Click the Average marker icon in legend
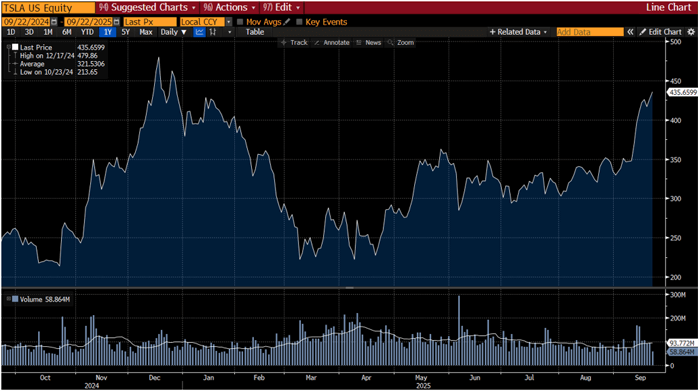Screen dimensions: 700x392 [15, 64]
